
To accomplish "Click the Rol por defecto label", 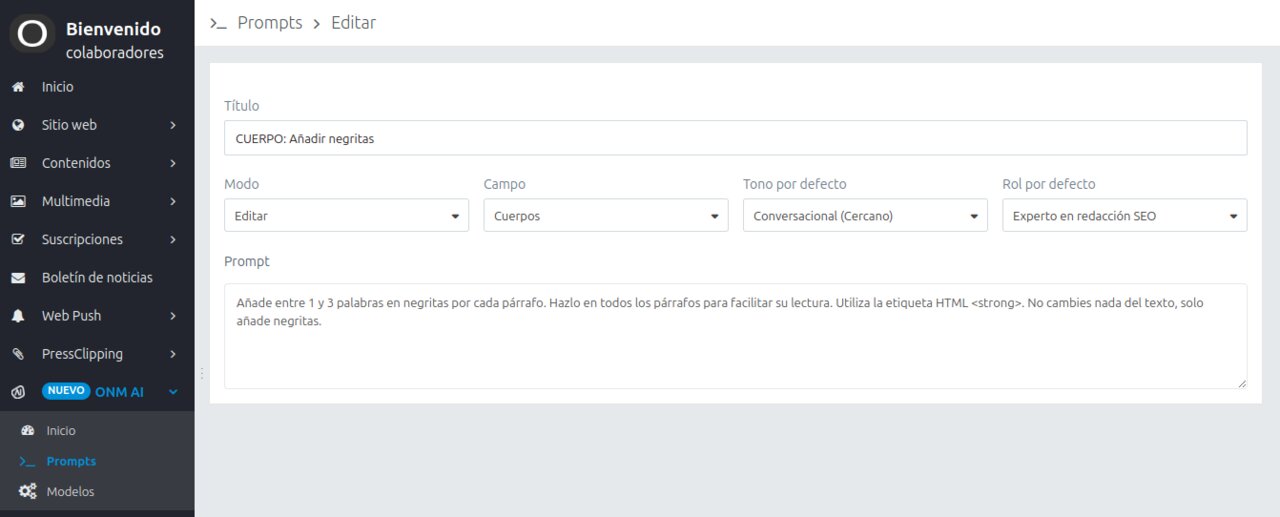I will (x=1049, y=184).
